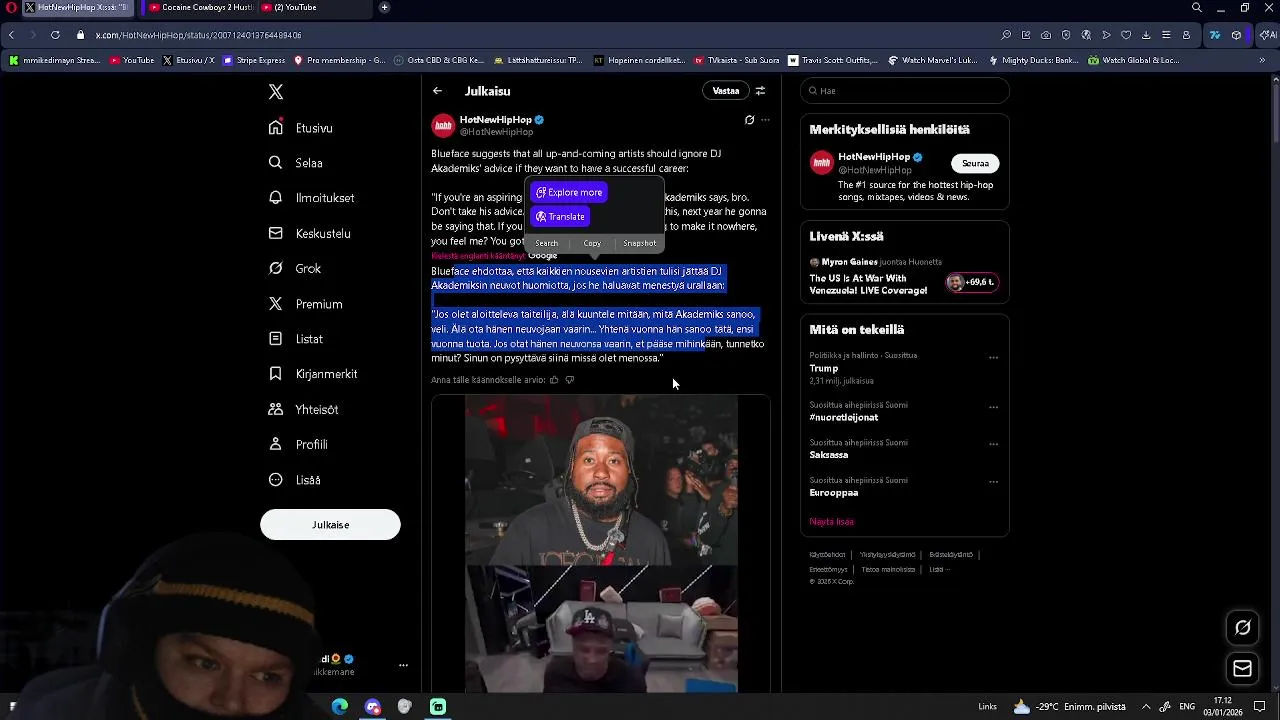This screenshot has width=1280, height=720.
Task: Follow HotNewHipHop with Seuraa button
Action: click(975, 163)
